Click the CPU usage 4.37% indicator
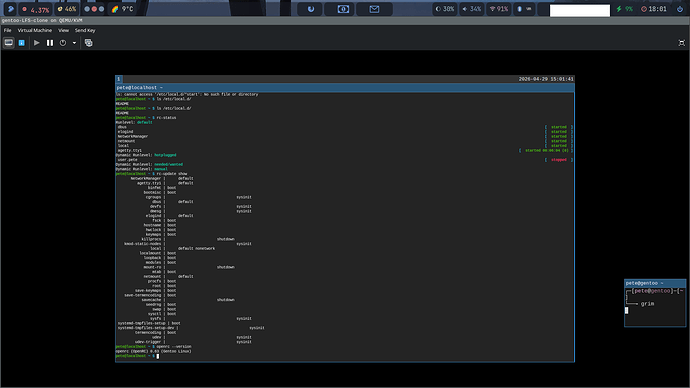Viewport: 690px width, 388px height. point(36,9)
